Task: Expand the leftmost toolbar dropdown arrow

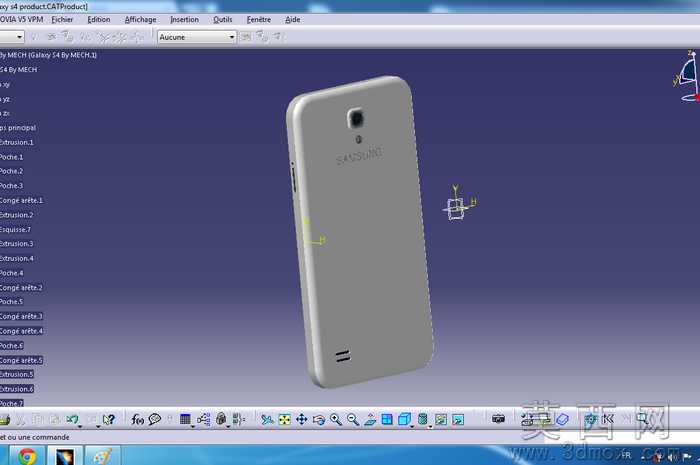Action: coord(20,37)
